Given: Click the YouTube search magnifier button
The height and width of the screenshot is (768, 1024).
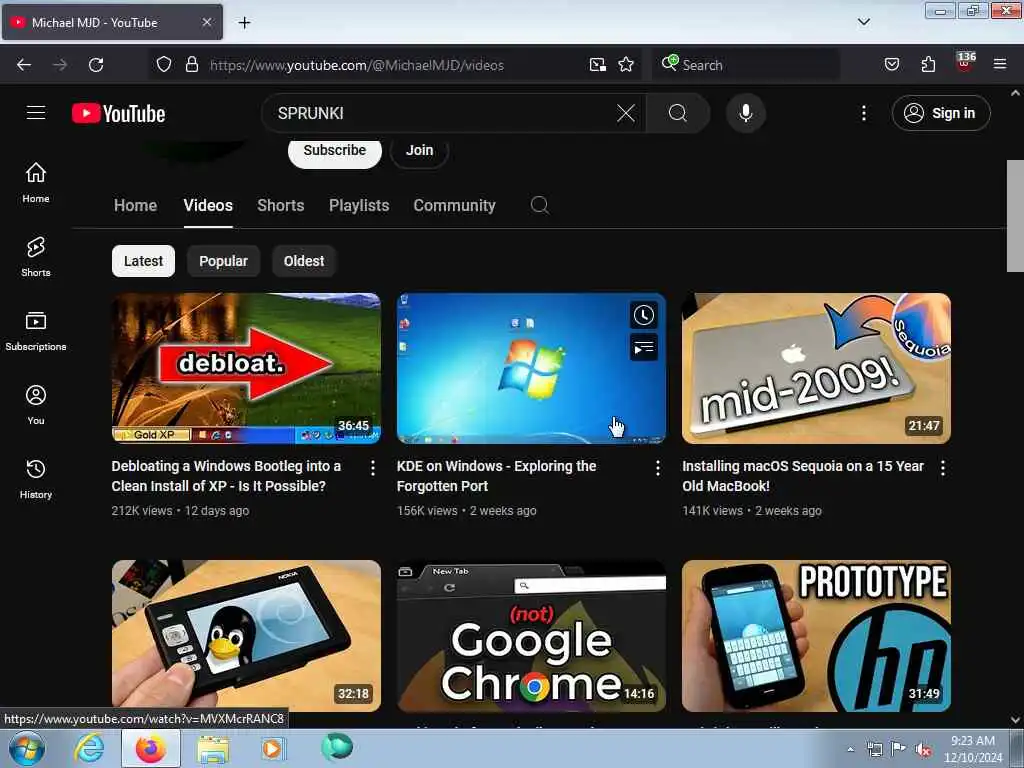Looking at the screenshot, I should [677, 113].
